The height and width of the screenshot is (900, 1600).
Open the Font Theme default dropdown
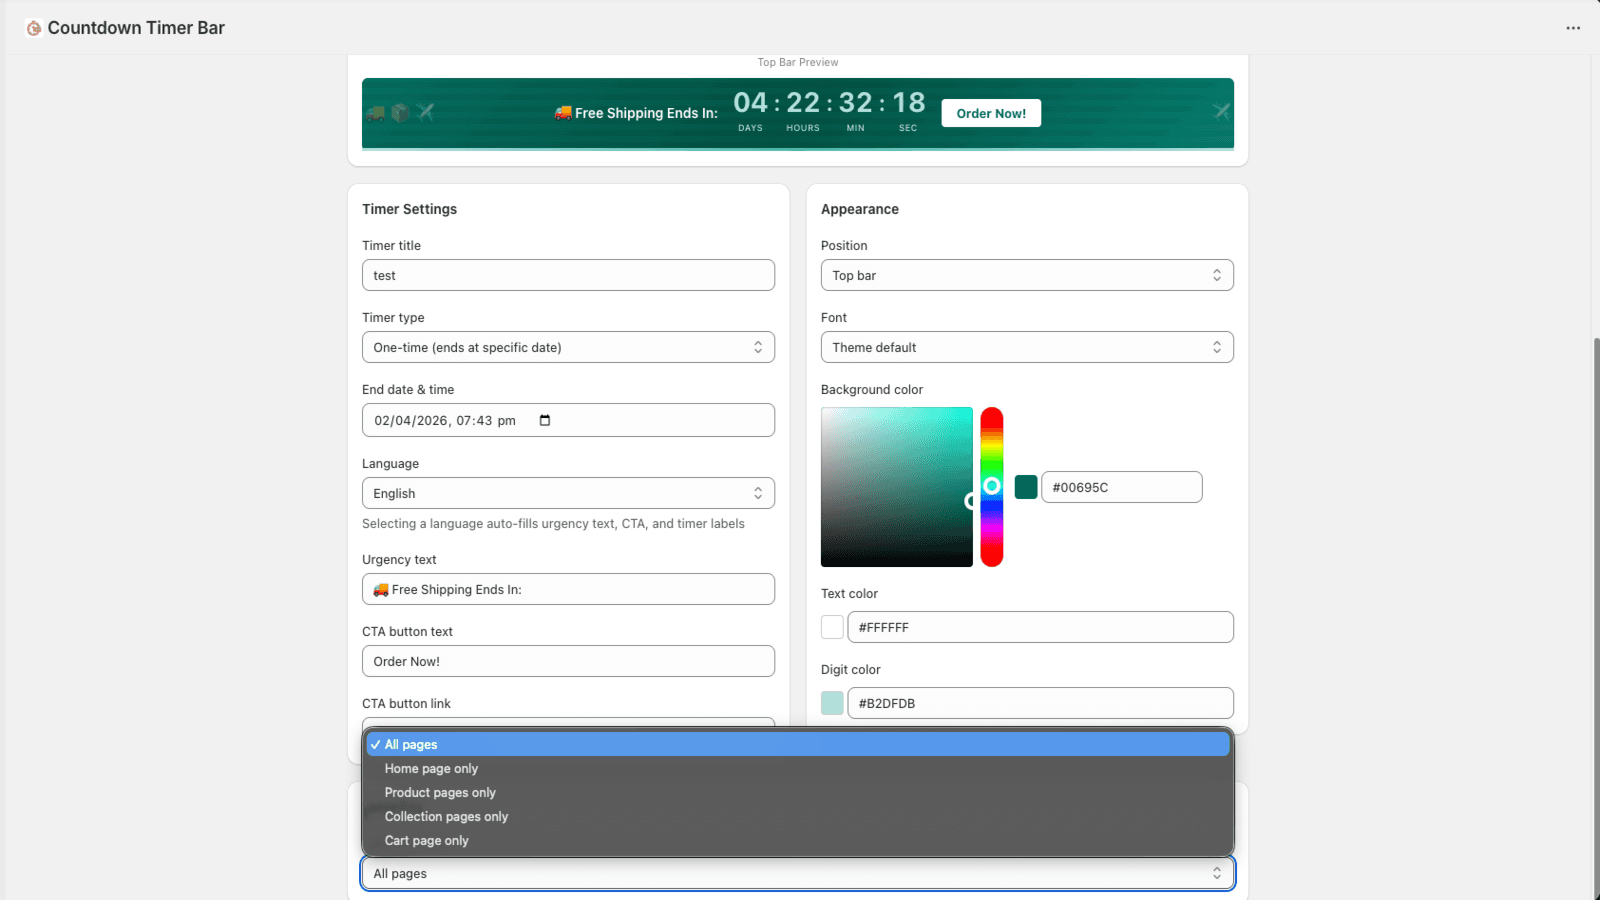pos(1027,347)
